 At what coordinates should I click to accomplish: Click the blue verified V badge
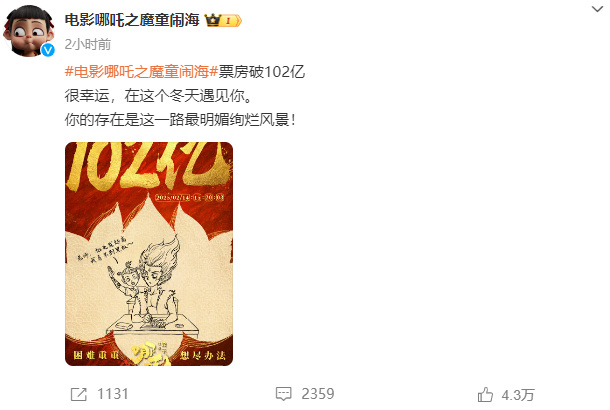pos(48,50)
